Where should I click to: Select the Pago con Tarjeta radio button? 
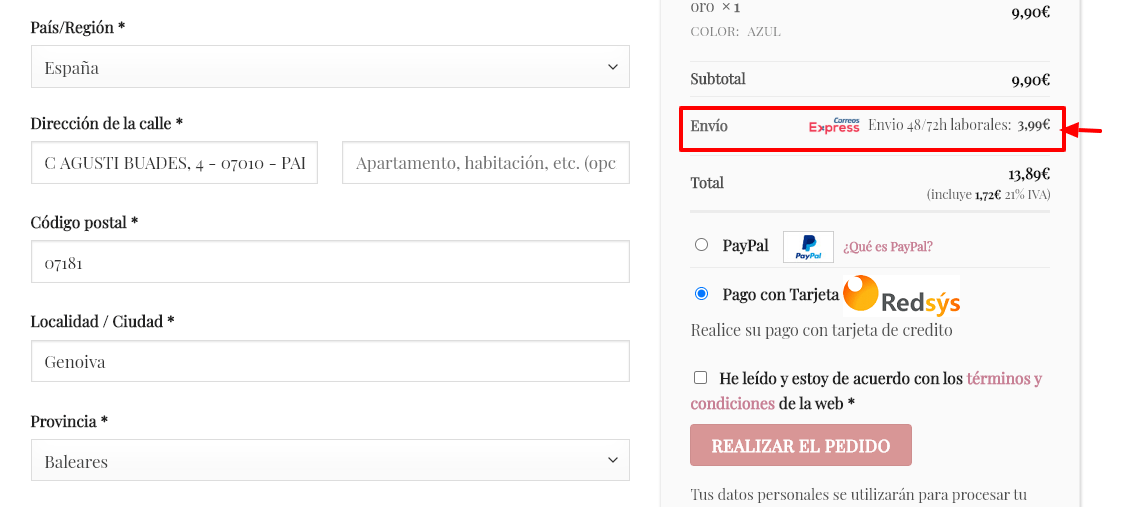[701, 293]
